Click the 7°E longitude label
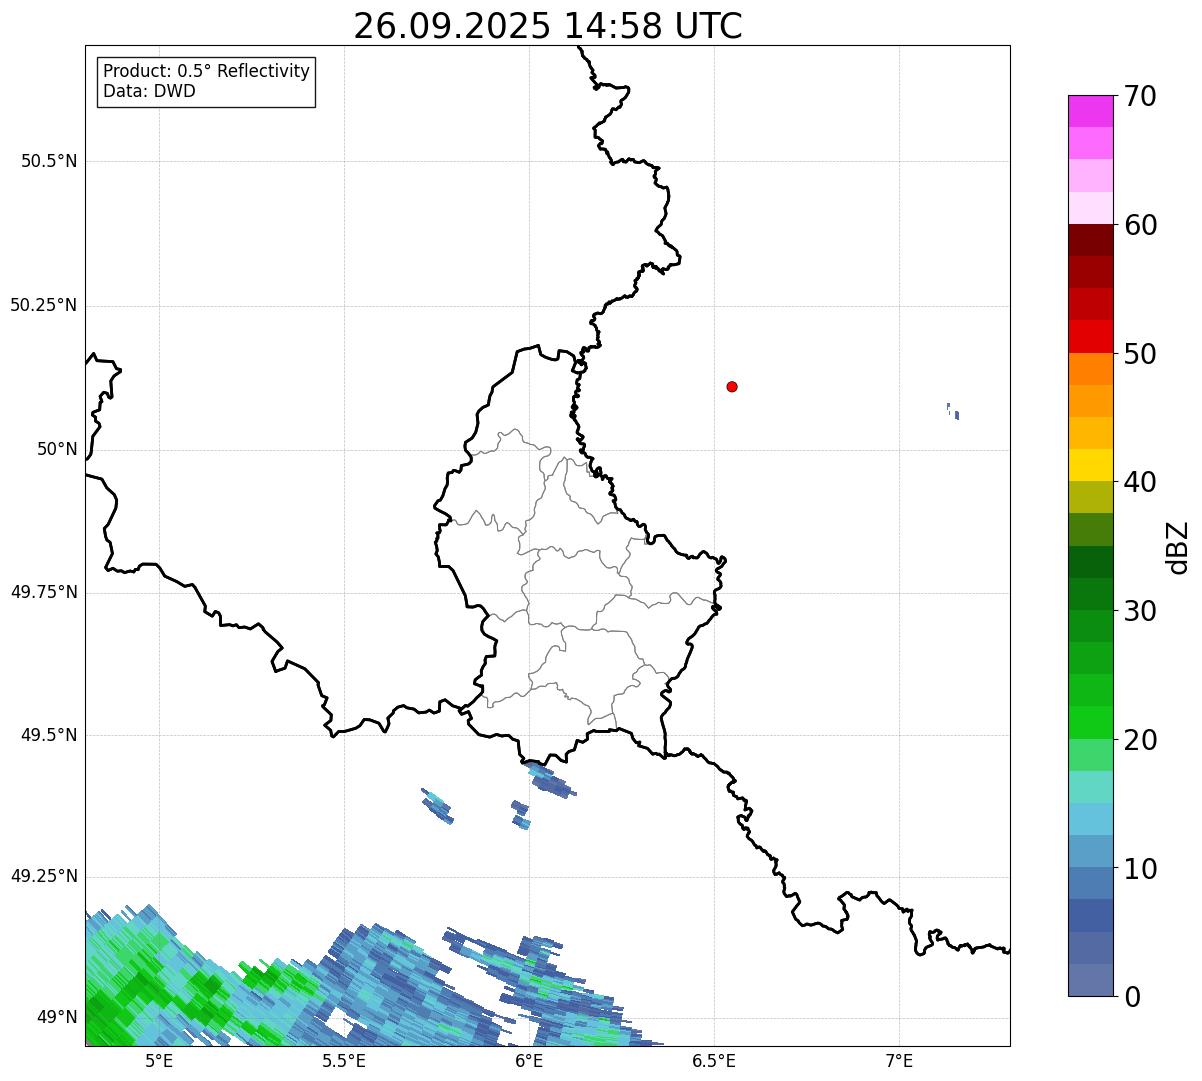The image size is (1202, 1081). (x=899, y=1060)
